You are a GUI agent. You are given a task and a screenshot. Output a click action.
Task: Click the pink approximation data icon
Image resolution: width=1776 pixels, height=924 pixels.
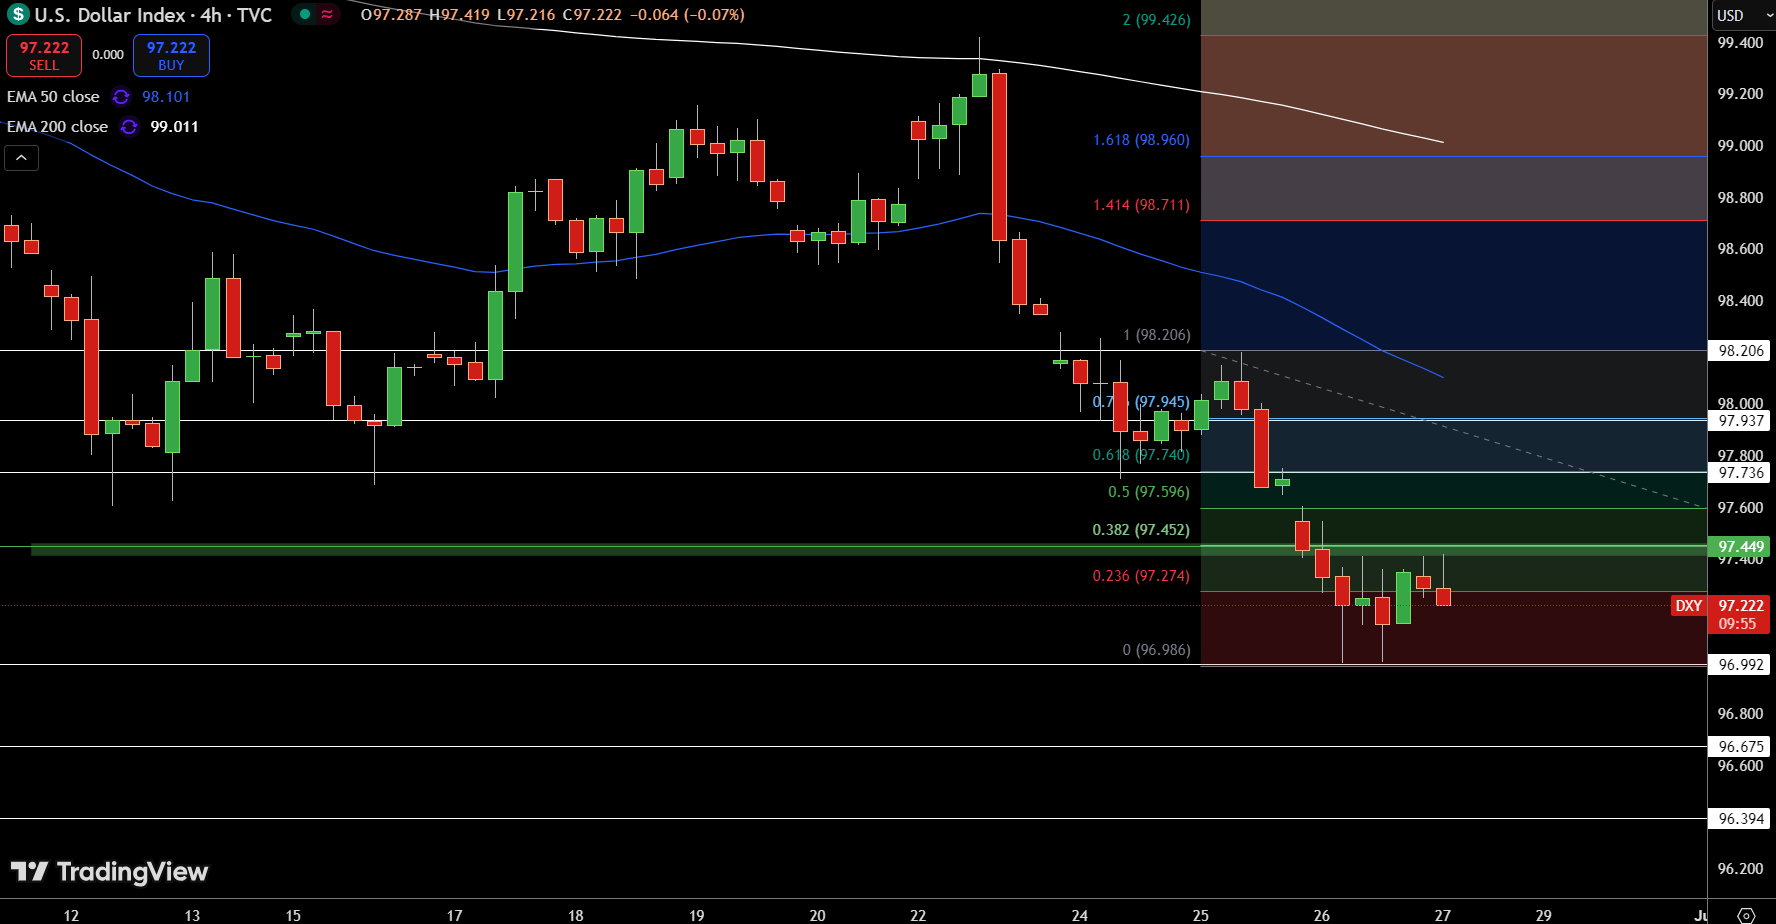pyautogui.click(x=327, y=14)
